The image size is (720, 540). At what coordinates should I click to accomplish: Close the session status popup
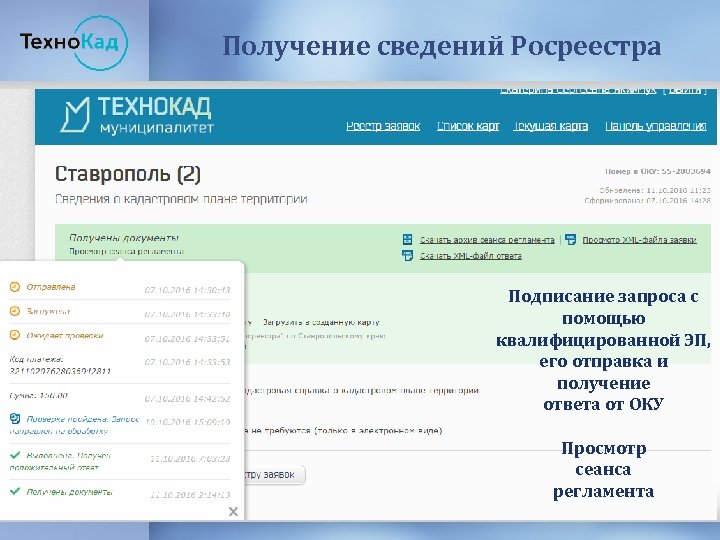click(233, 512)
